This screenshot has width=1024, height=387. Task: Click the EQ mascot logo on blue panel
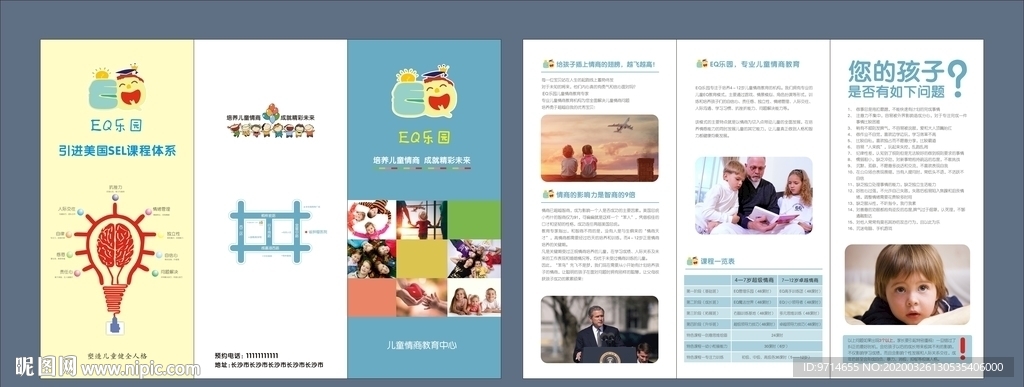pyautogui.click(x=424, y=92)
